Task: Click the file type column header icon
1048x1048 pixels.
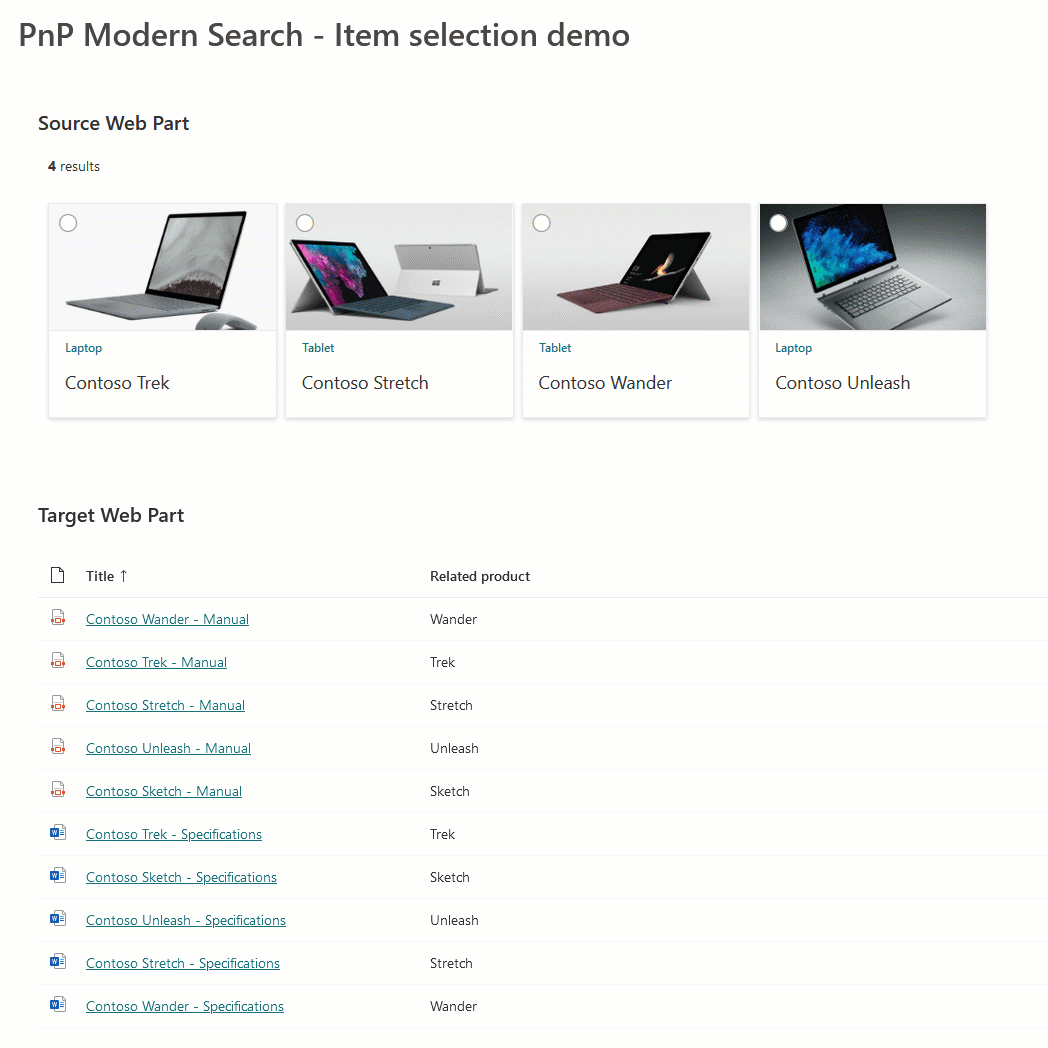Action: click(57, 575)
